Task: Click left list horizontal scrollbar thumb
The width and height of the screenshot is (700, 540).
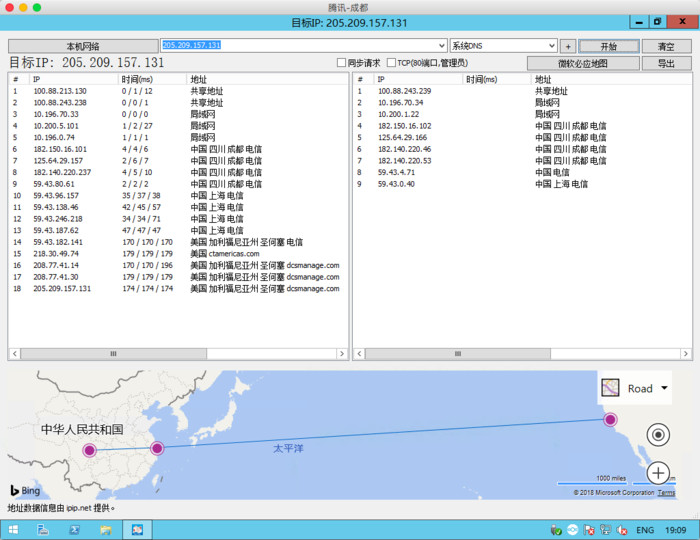Action: [113, 353]
